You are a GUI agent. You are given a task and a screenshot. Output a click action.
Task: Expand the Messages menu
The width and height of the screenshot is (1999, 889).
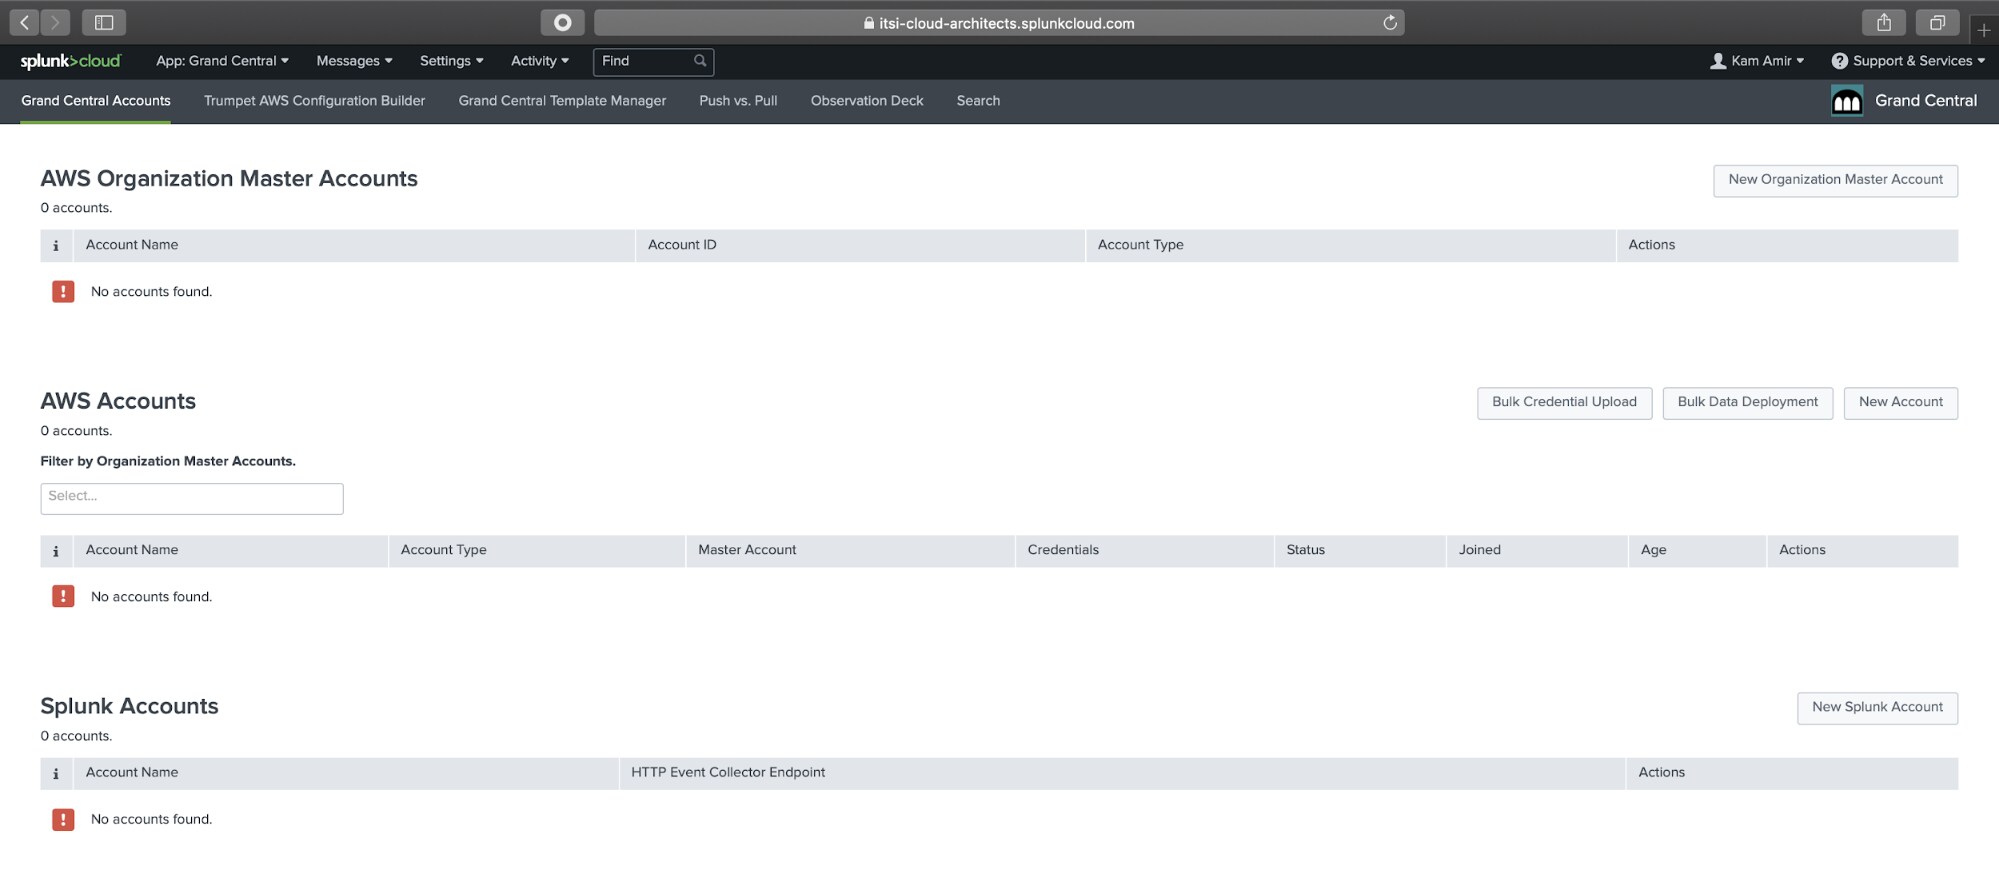tap(354, 61)
